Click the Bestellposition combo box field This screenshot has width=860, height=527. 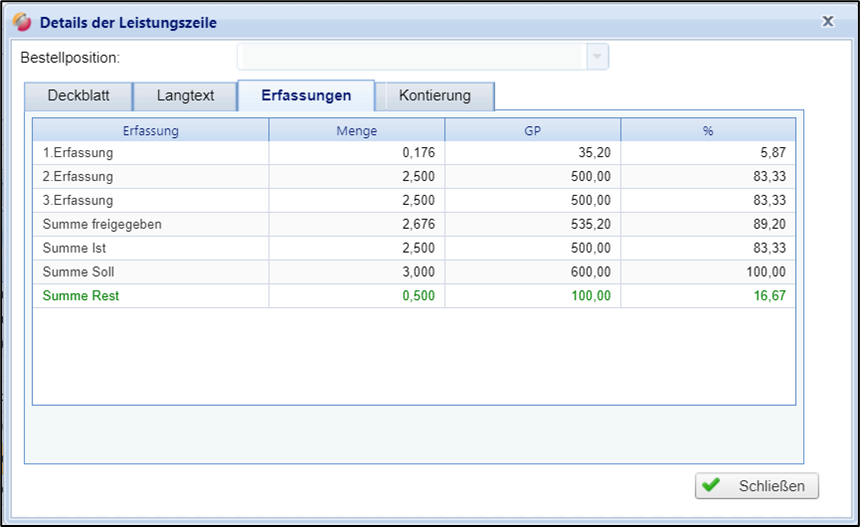411,57
